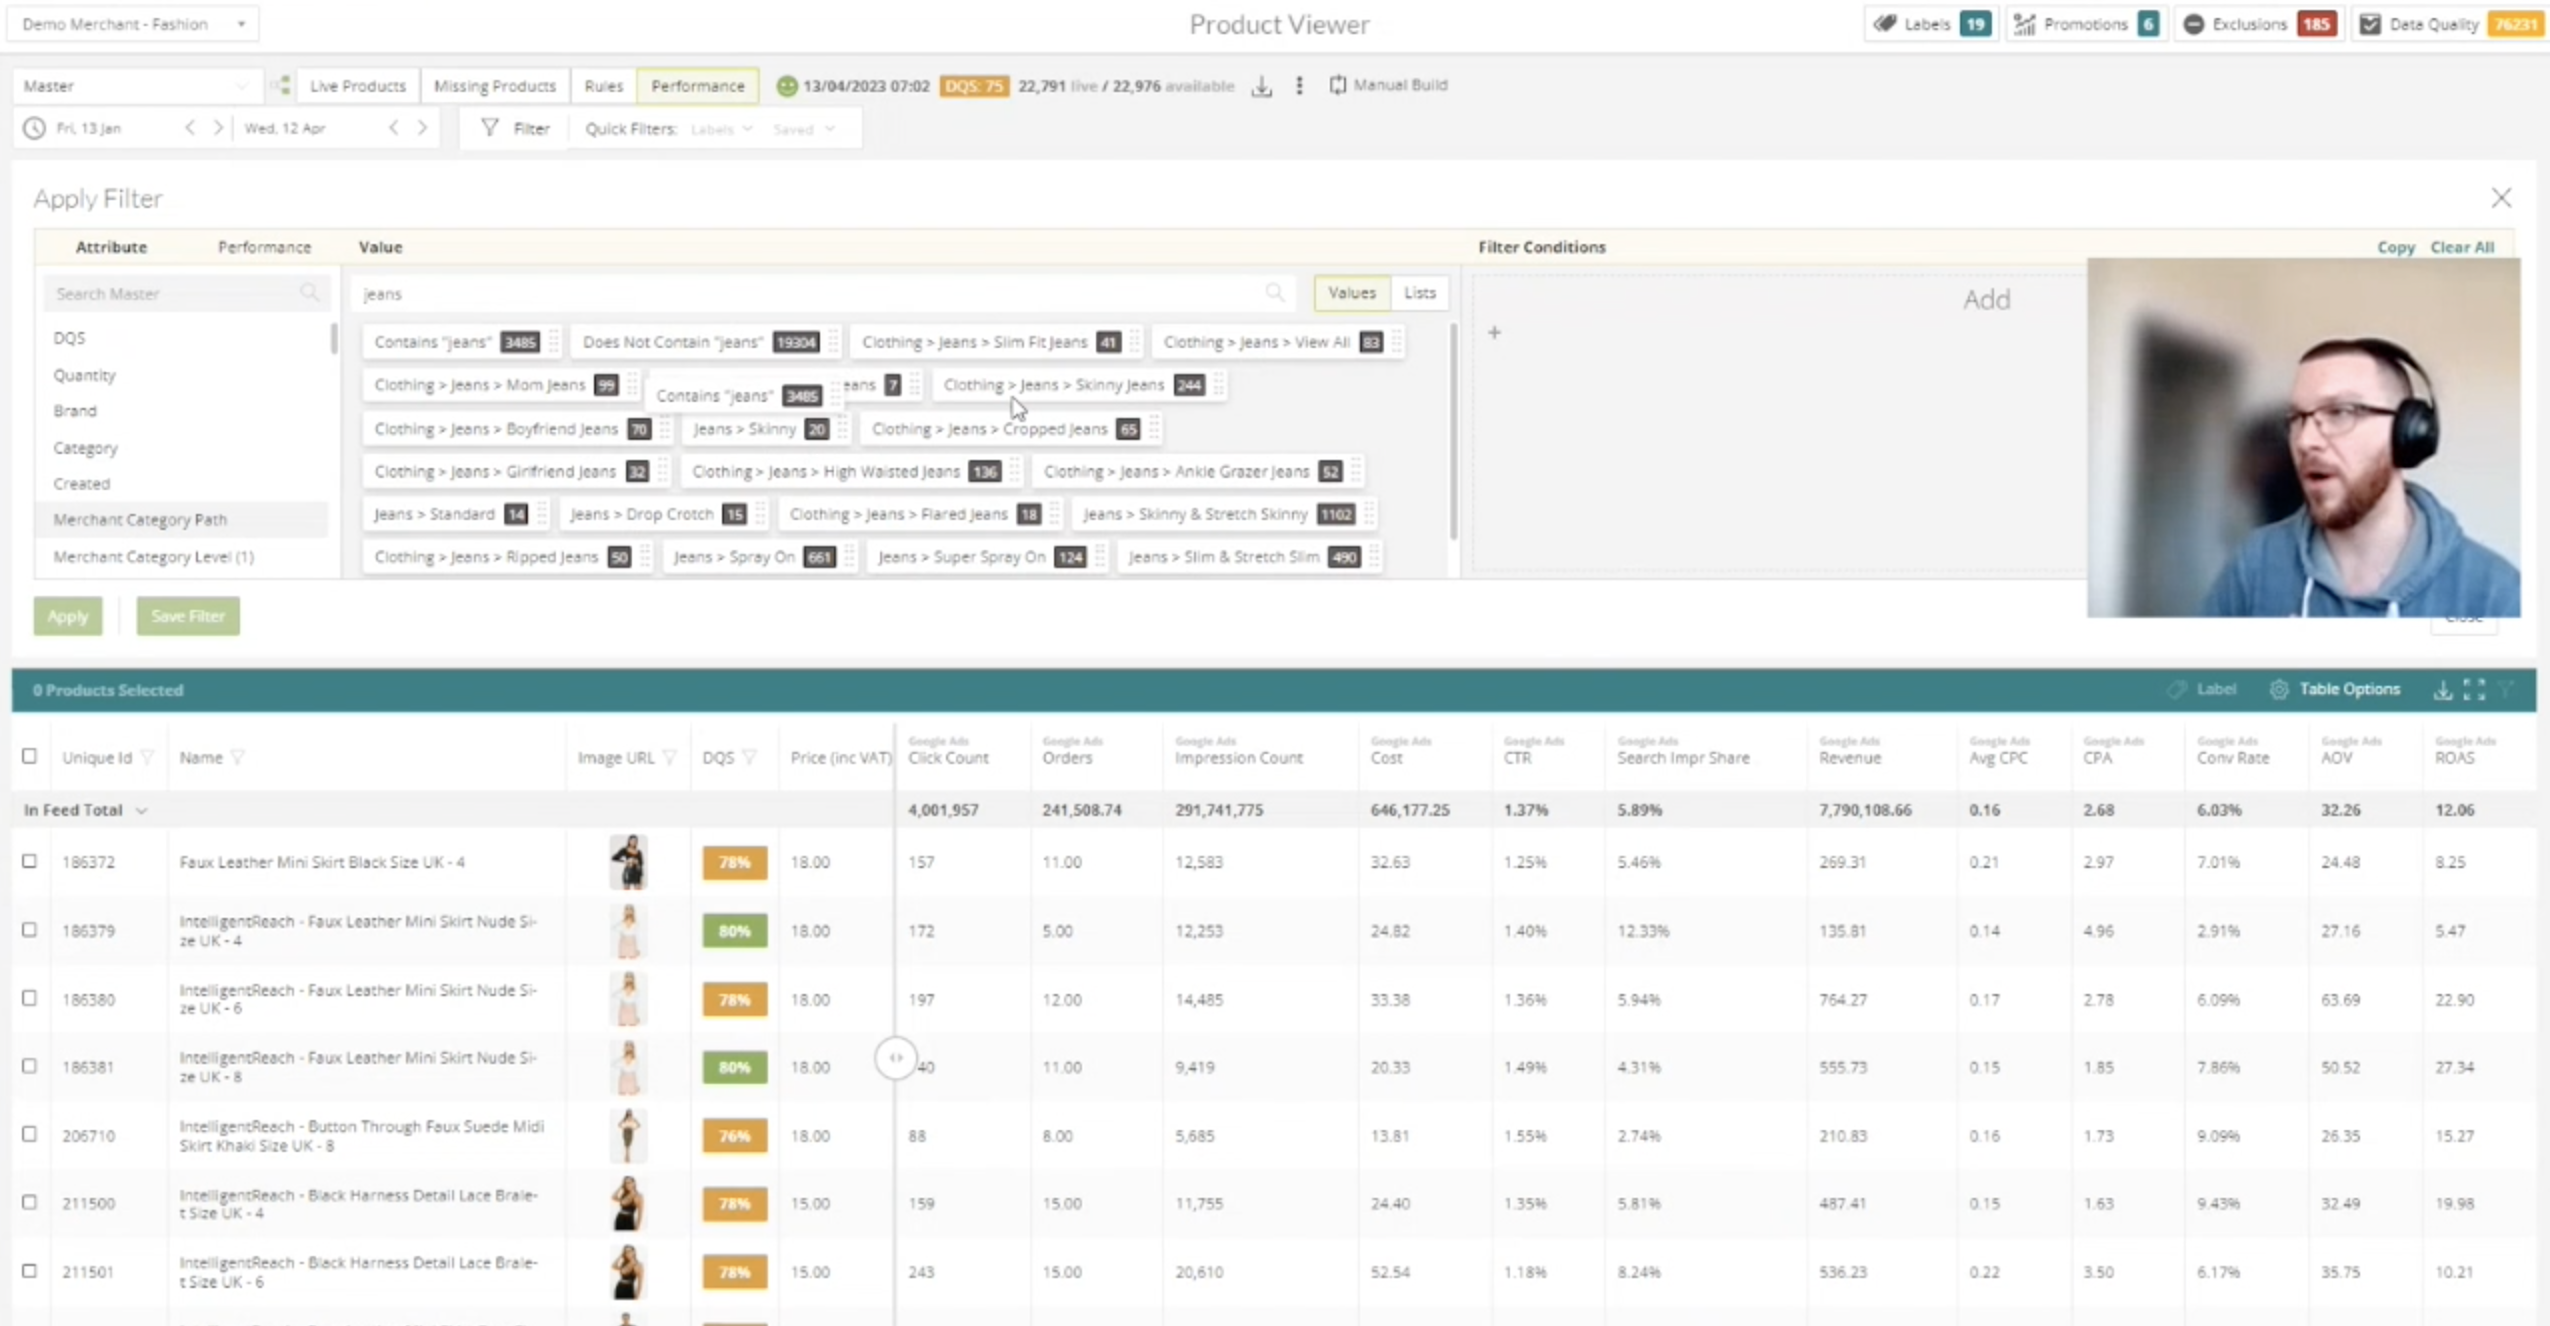Viewport: 2550px width, 1326px height.
Task: Click the attribute list scrollbar
Action: pyautogui.click(x=334, y=338)
